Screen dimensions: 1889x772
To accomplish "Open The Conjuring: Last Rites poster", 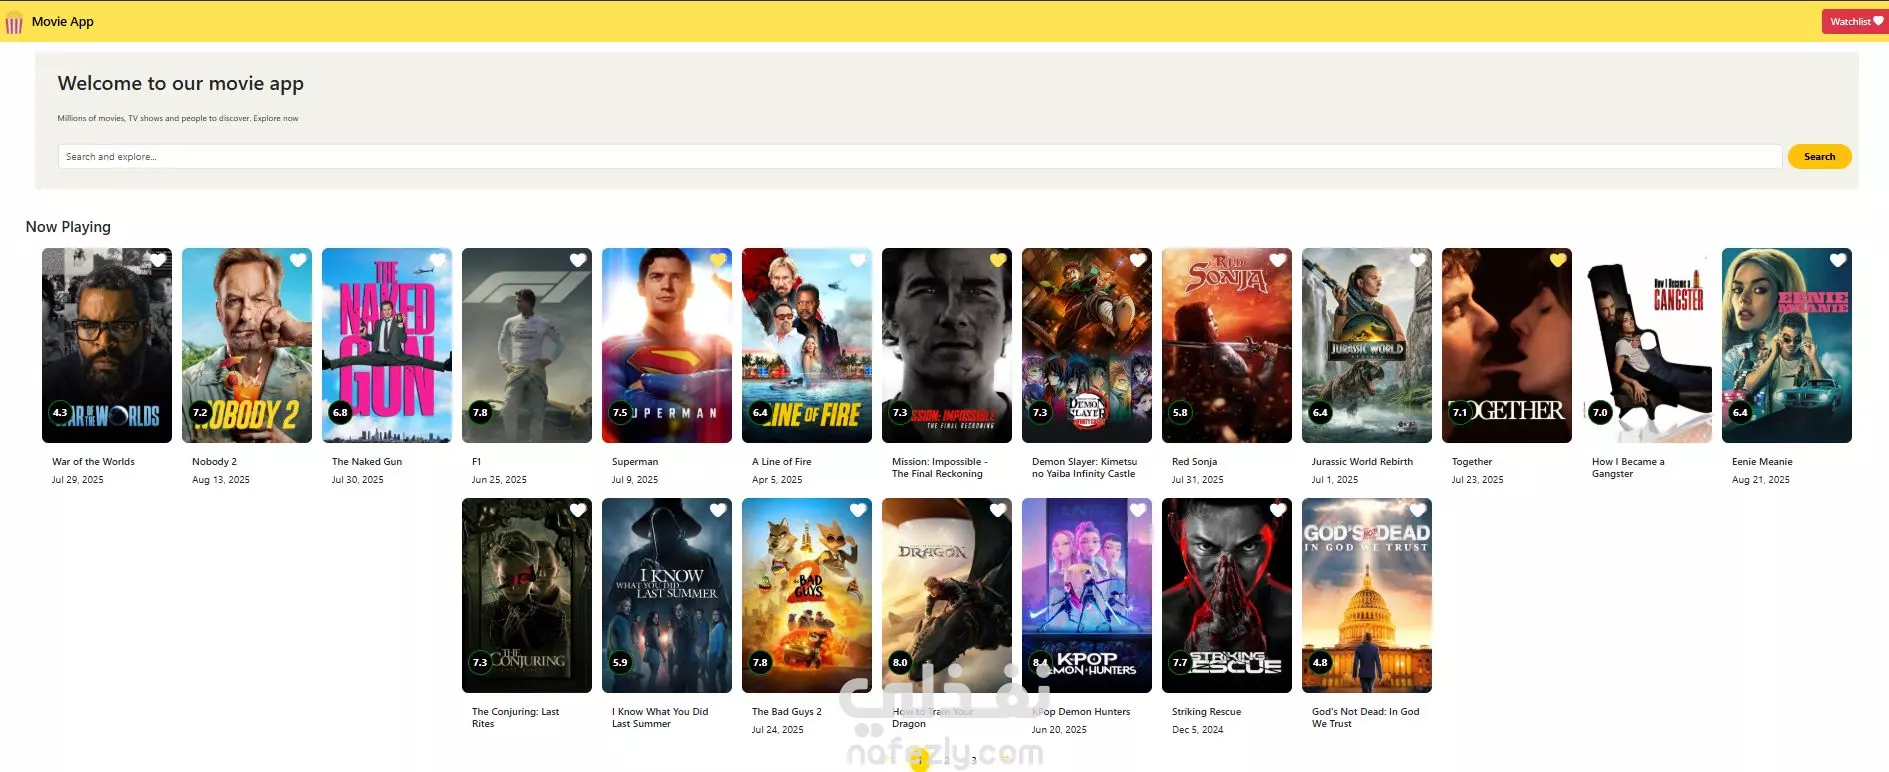I will (527, 596).
